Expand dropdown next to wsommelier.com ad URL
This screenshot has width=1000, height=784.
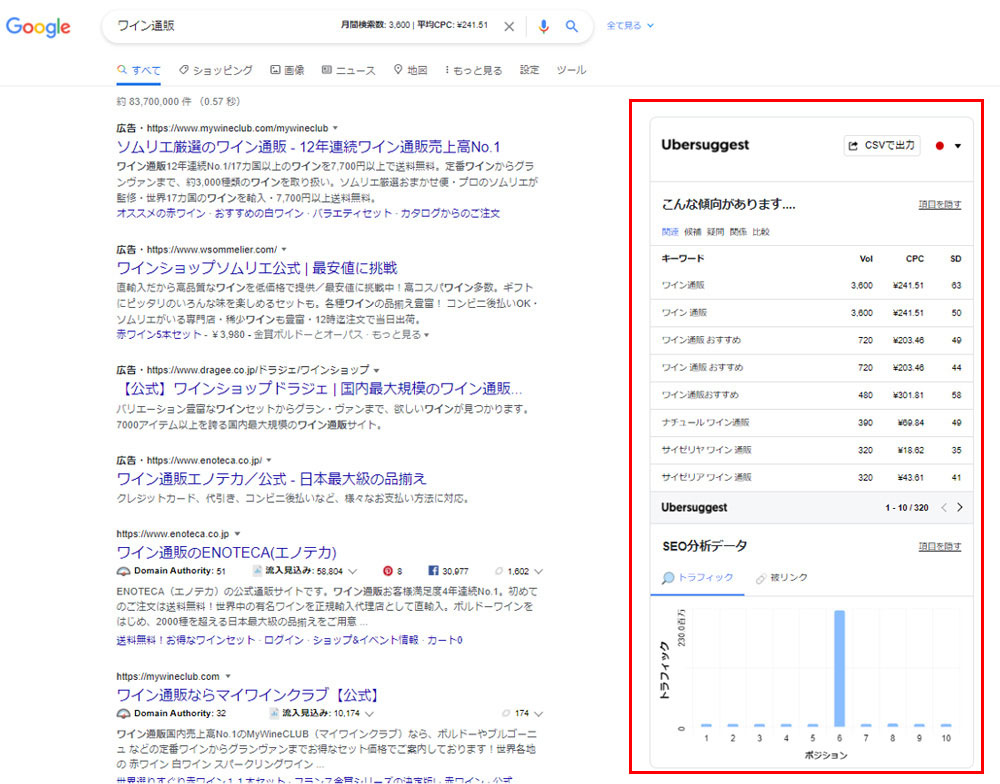pyautogui.click(x=284, y=249)
